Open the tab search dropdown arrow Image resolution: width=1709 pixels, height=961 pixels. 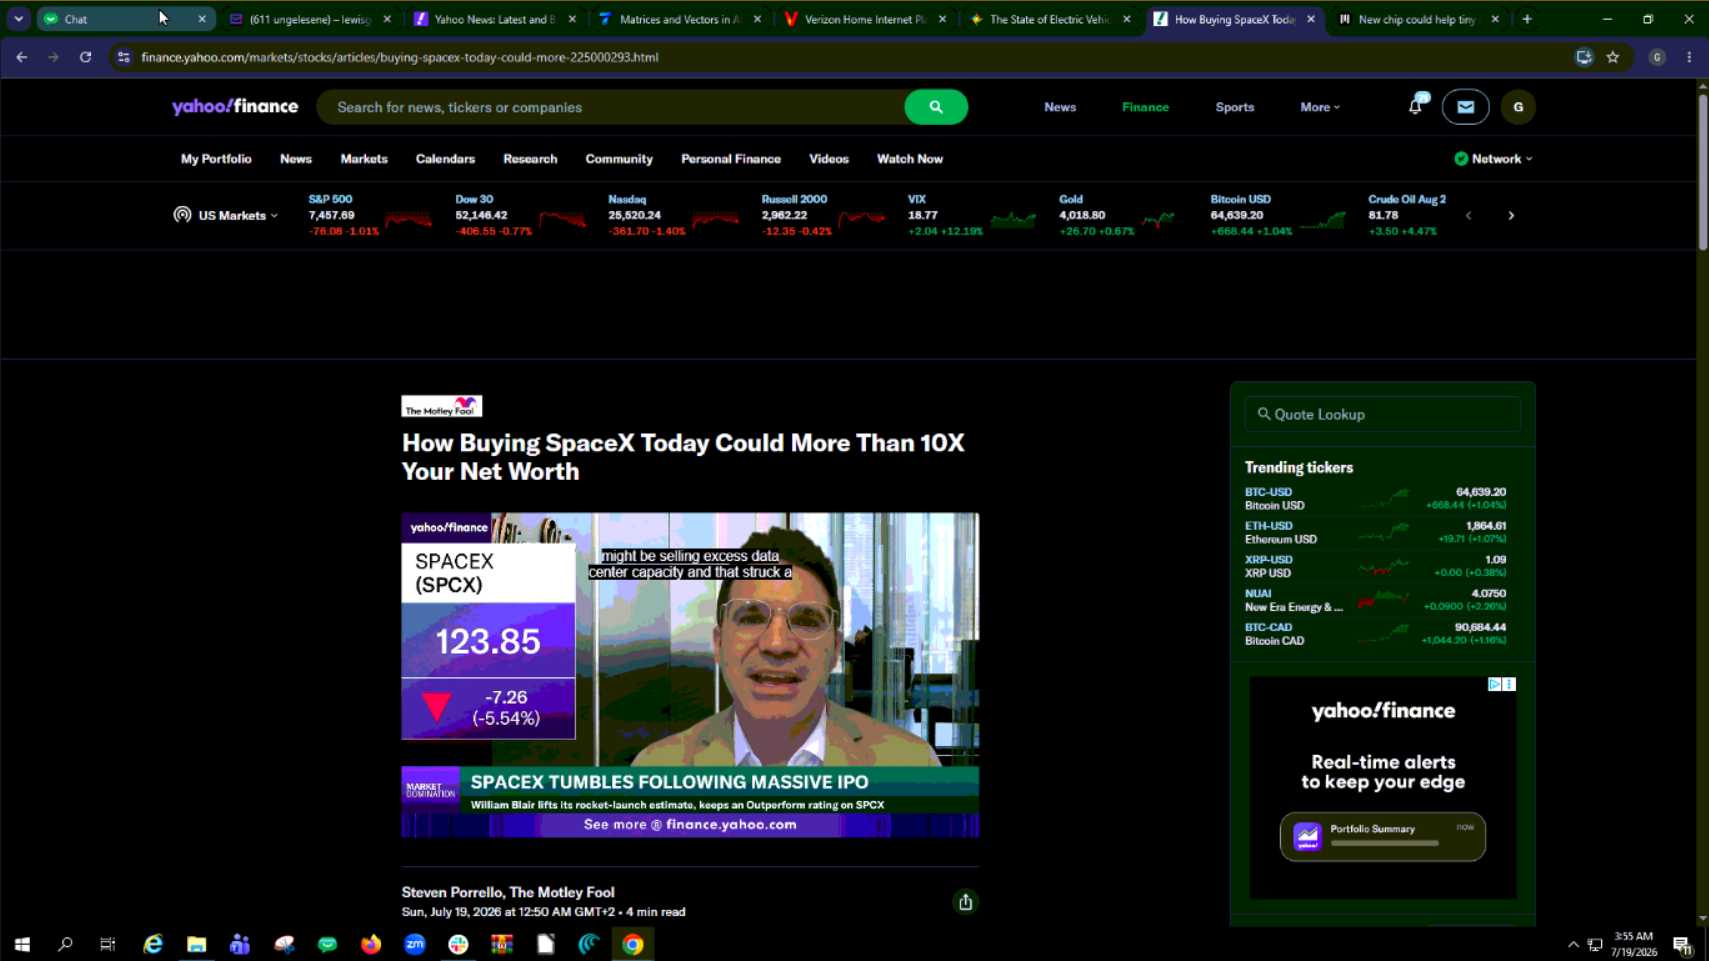click(18, 19)
